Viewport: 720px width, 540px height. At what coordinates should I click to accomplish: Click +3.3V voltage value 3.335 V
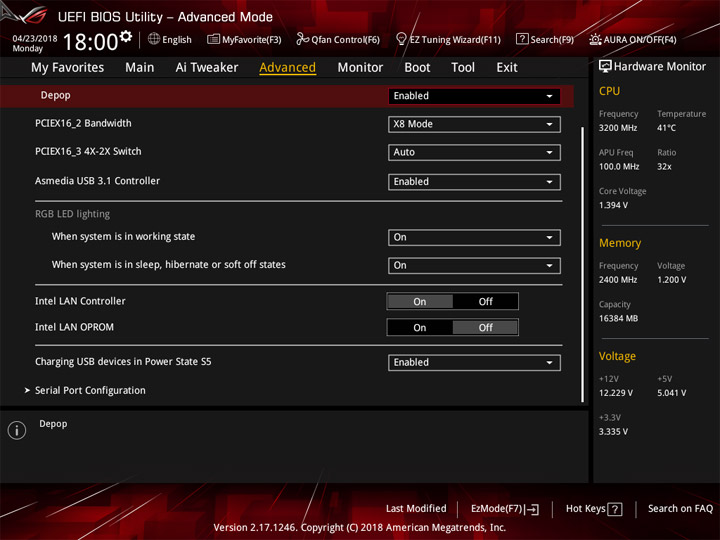[x=613, y=432]
